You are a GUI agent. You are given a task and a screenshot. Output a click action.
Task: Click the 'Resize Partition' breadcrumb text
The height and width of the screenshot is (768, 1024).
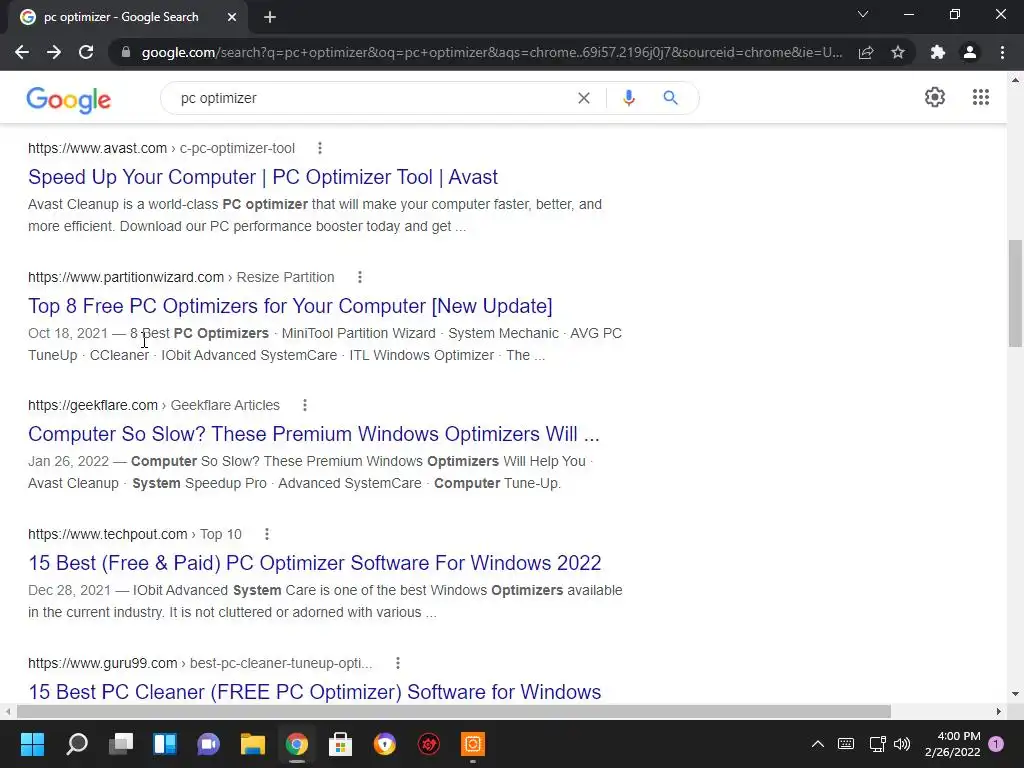click(x=285, y=277)
